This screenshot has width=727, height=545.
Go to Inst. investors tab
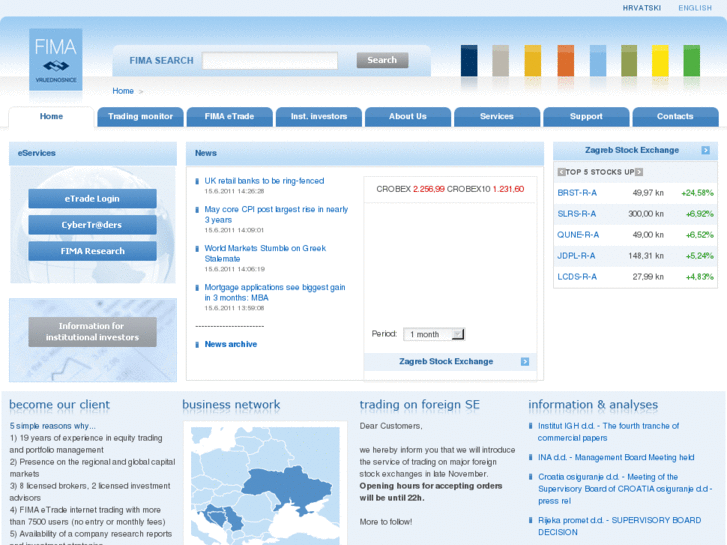point(319,117)
